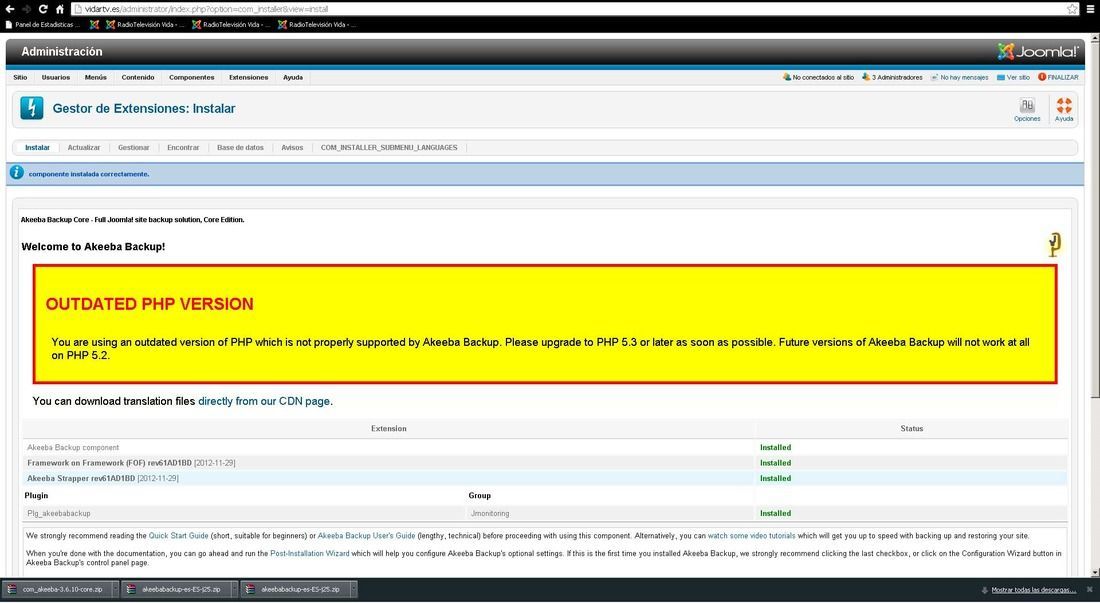Click the Status column header
Screen dimensions: 1100x603
[911, 428]
